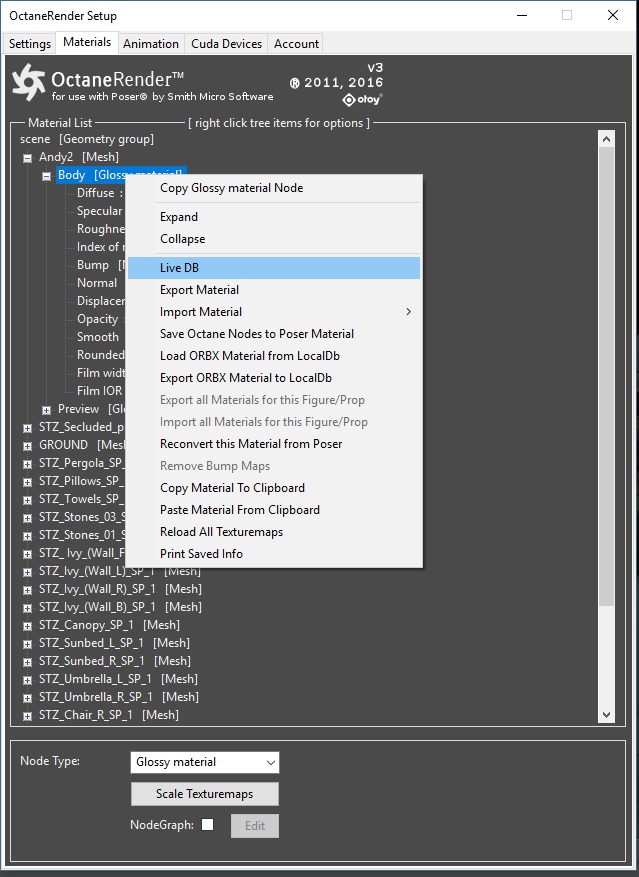Open the Animation tab
Screen dimensions: 639x877
[x=151, y=44]
